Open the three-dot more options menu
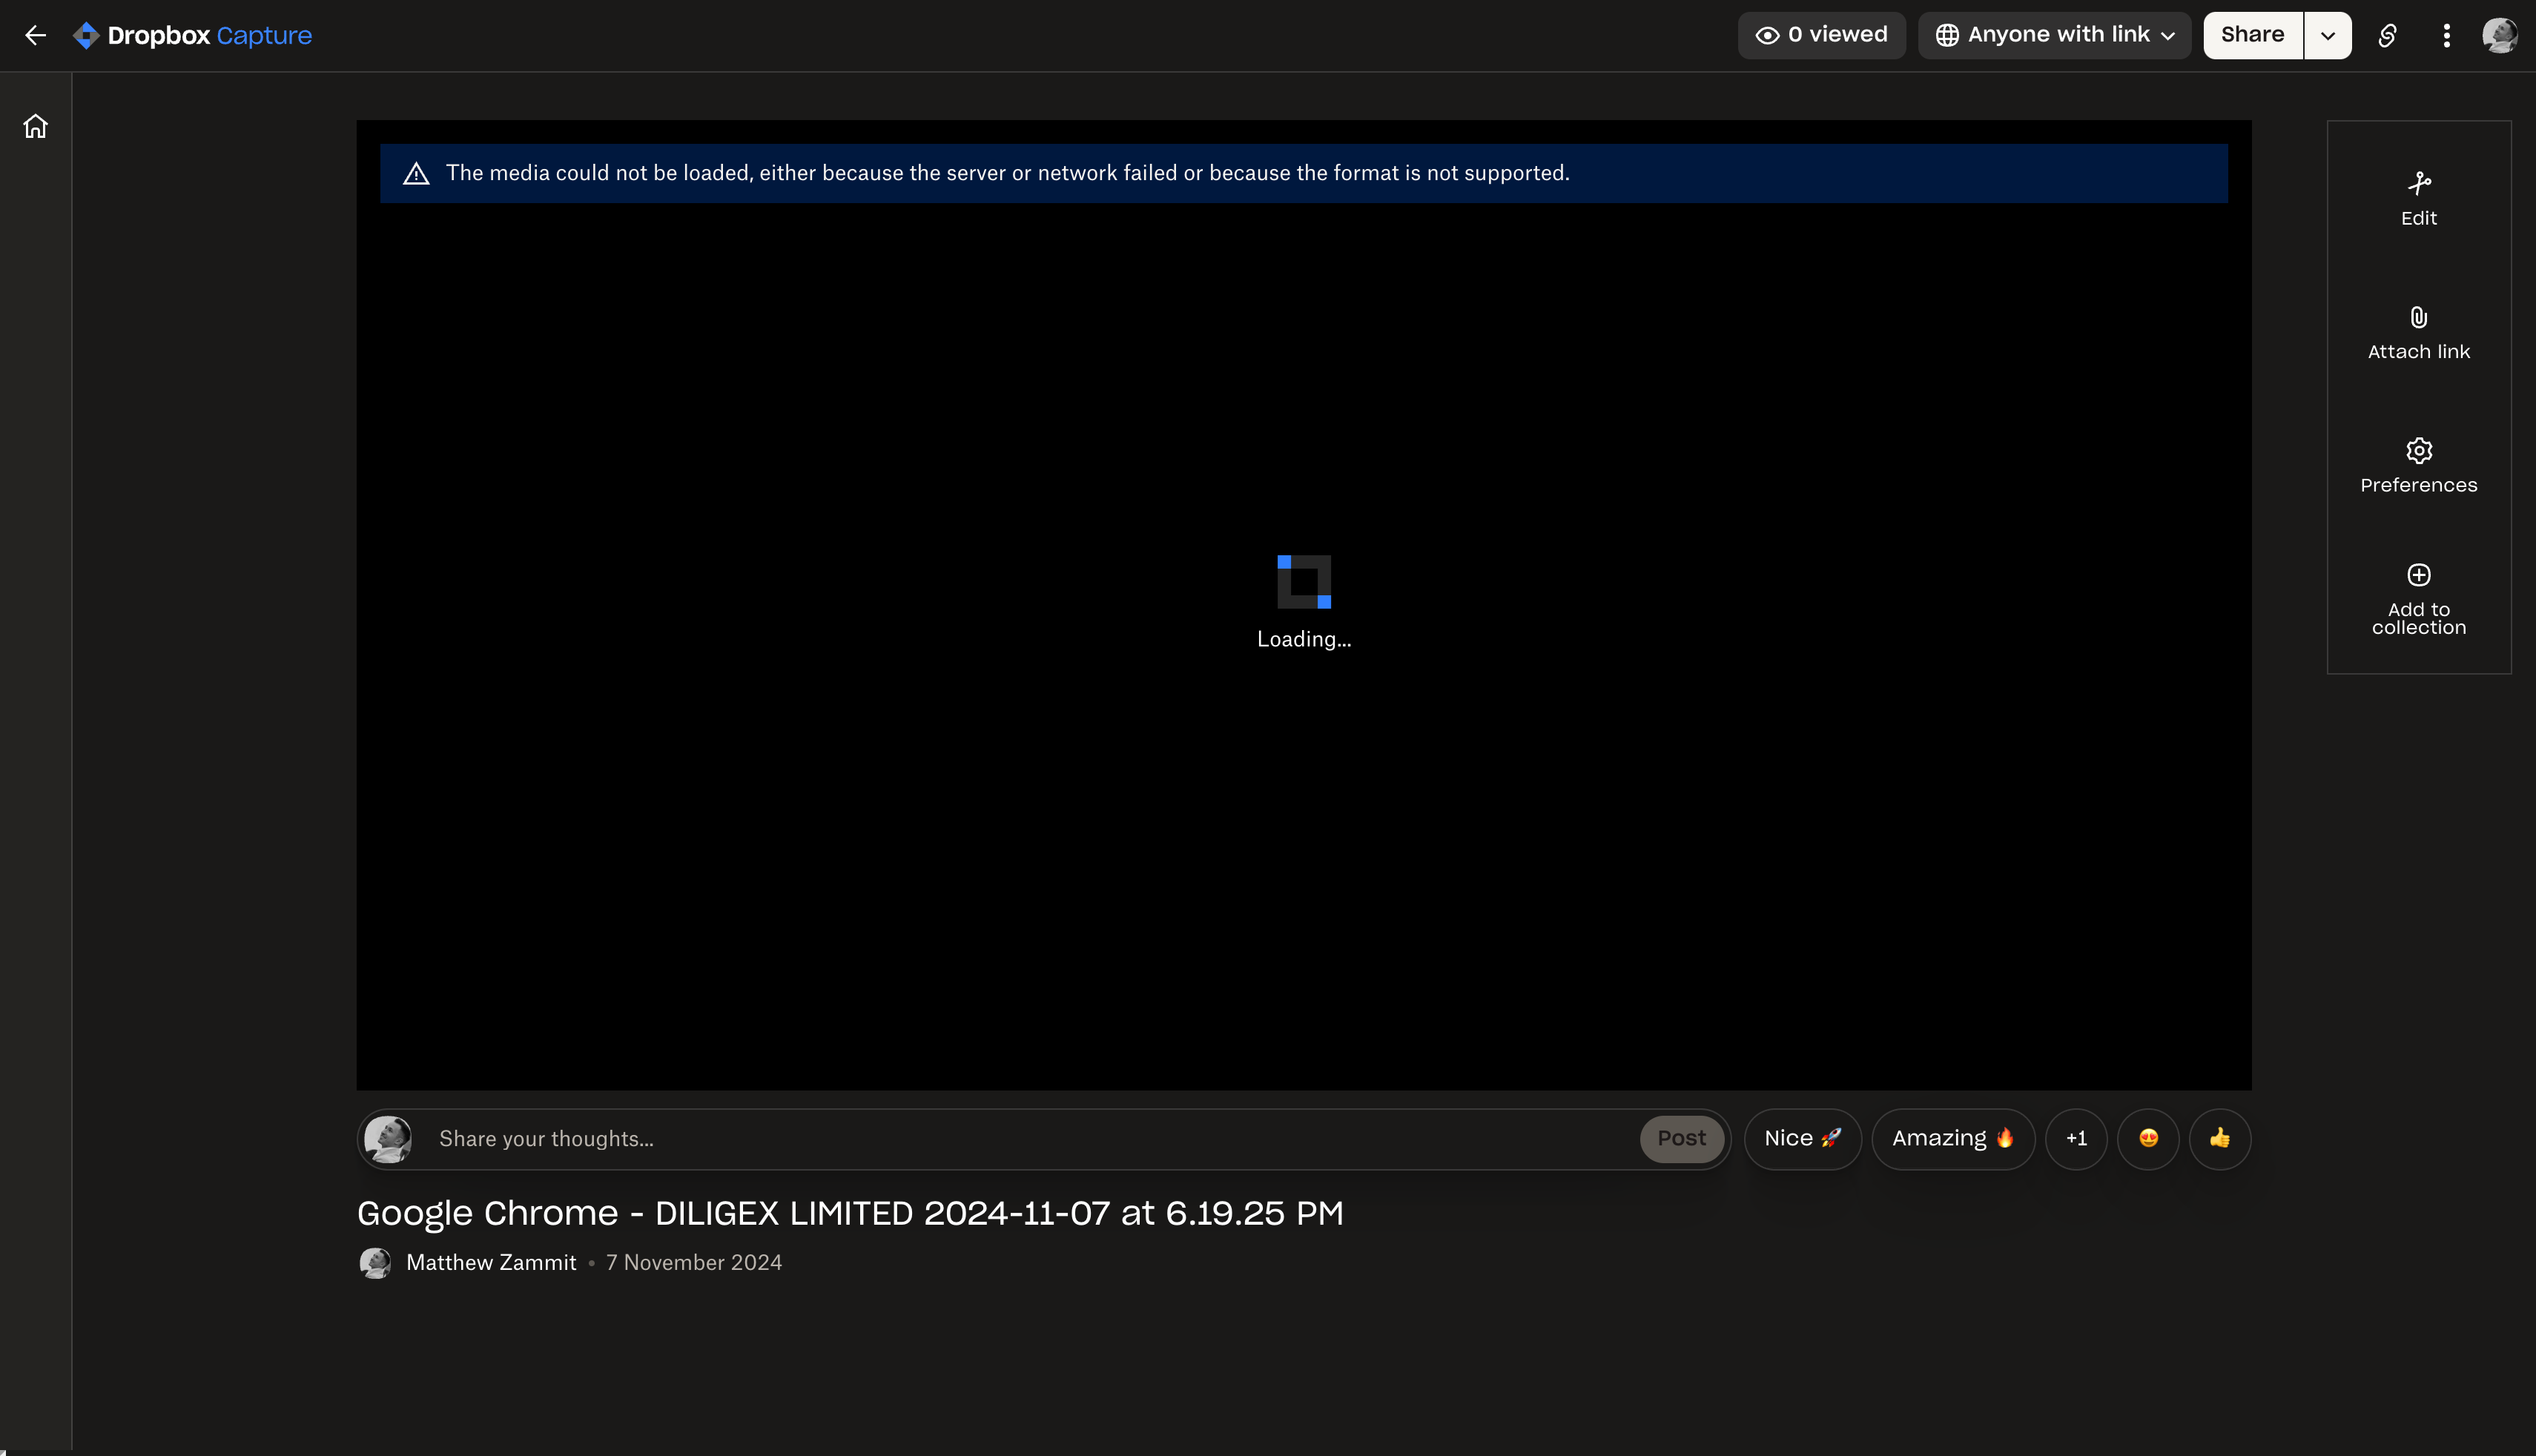The width and height of the screenshot is (2536, 1456). coord(2446,36)
